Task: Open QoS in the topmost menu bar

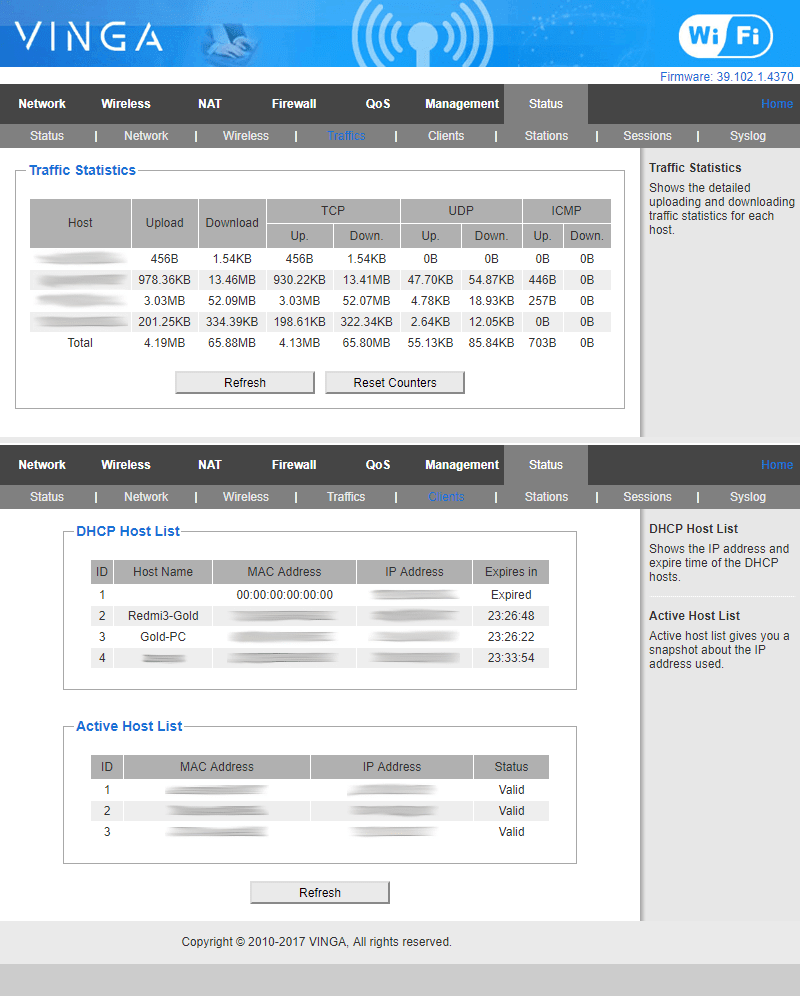Action: [378, 104]
